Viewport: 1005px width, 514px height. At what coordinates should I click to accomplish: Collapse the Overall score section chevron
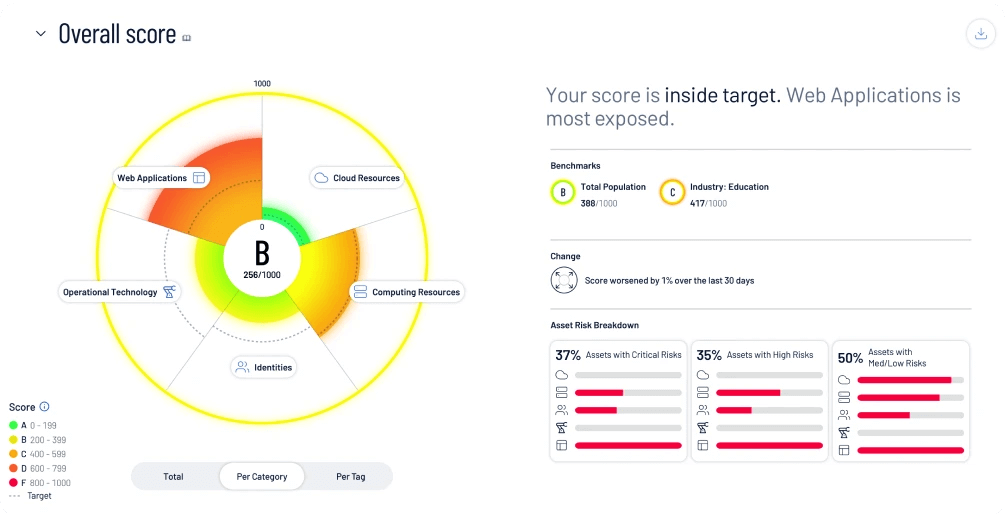(40, 34)
